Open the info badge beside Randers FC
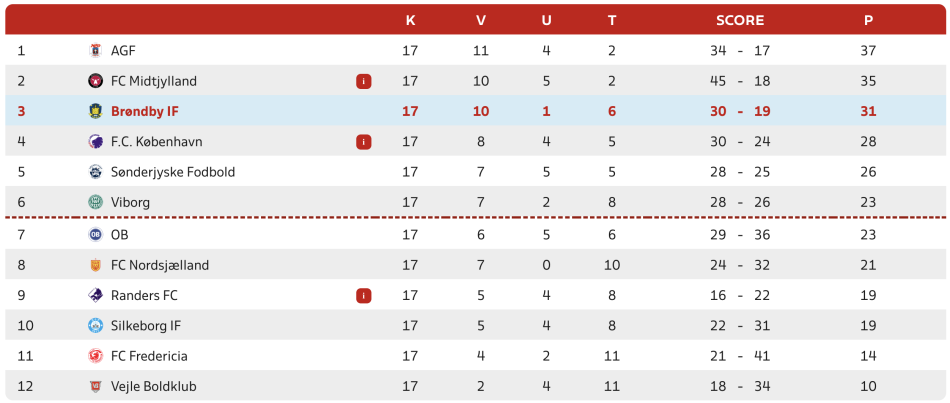The width and height of the screenshot is (950, 403). pyautogui.click(x=364, y=295)
